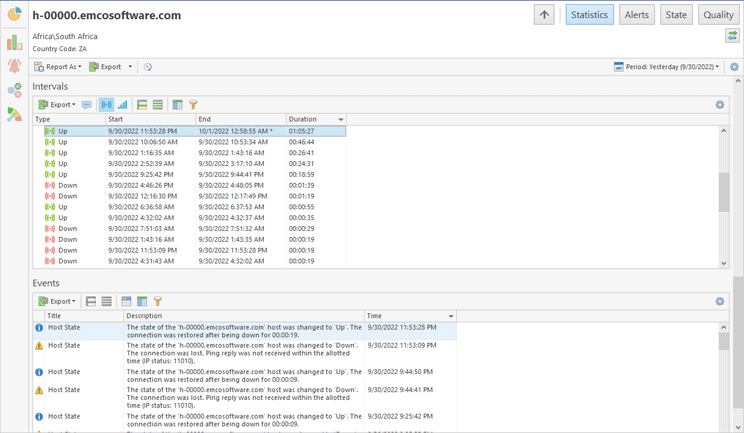Click the green swap arrows icon
The image size is (744, 433).
pos(732,36)
